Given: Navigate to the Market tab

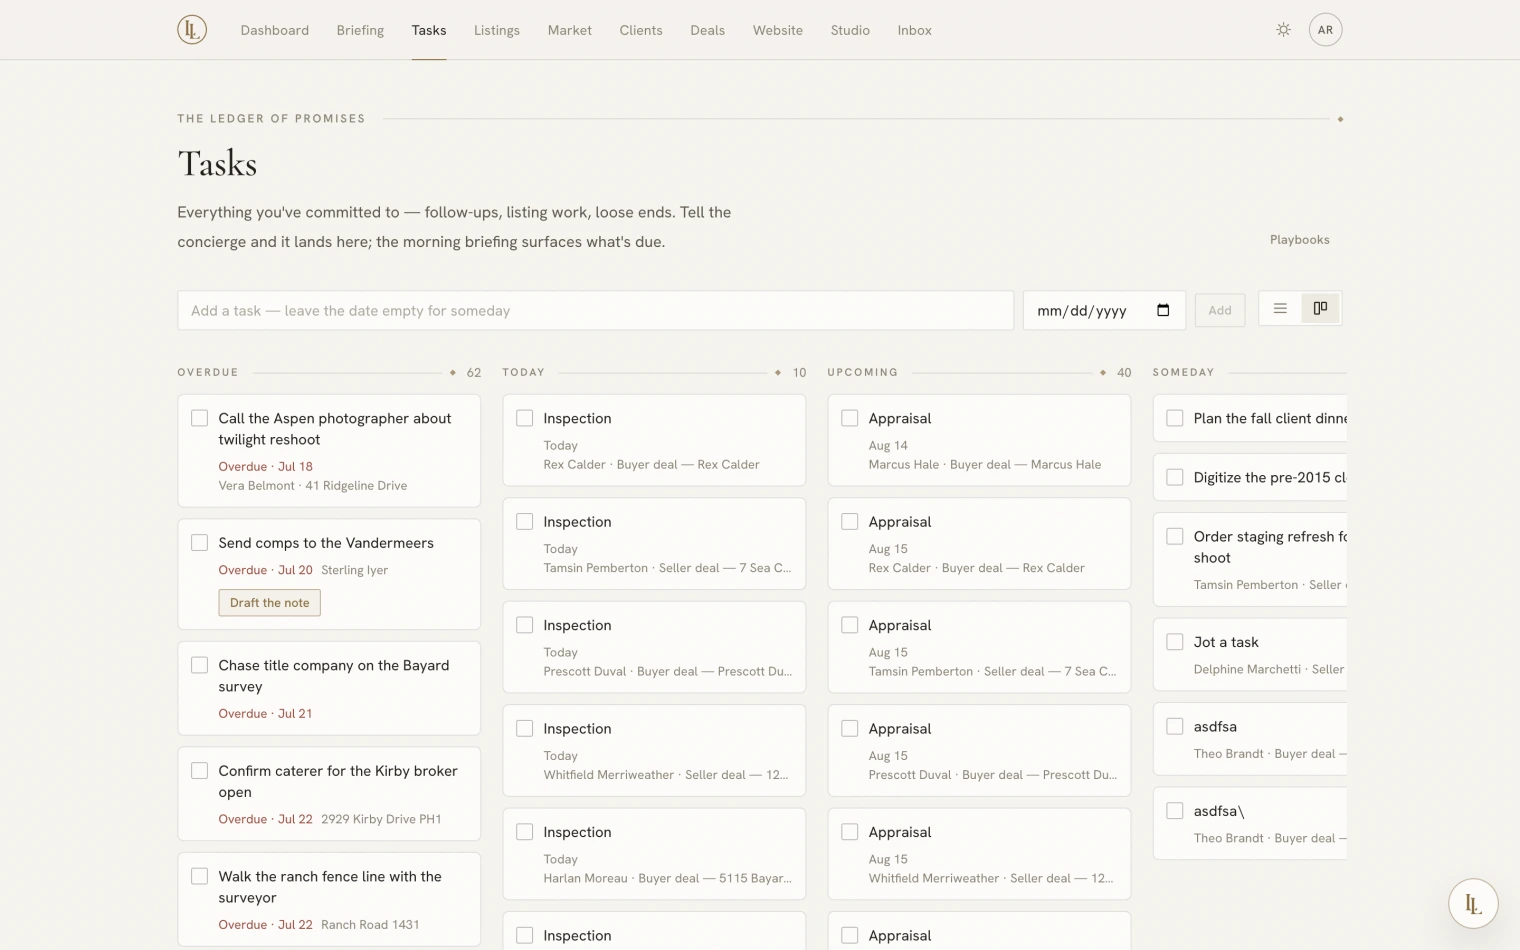Looking at the screenshot, I should tap(570, 30).
